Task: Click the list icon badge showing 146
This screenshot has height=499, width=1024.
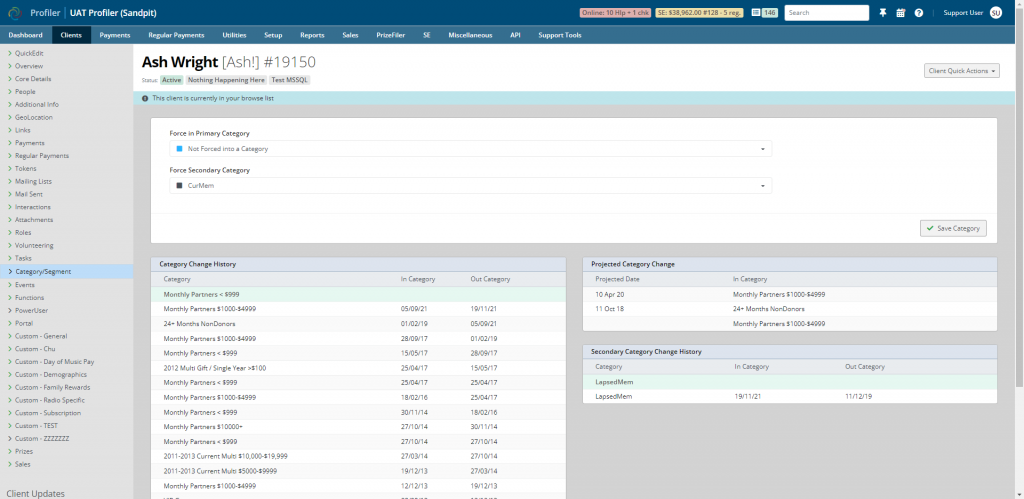Action: (x=763, y=12)
